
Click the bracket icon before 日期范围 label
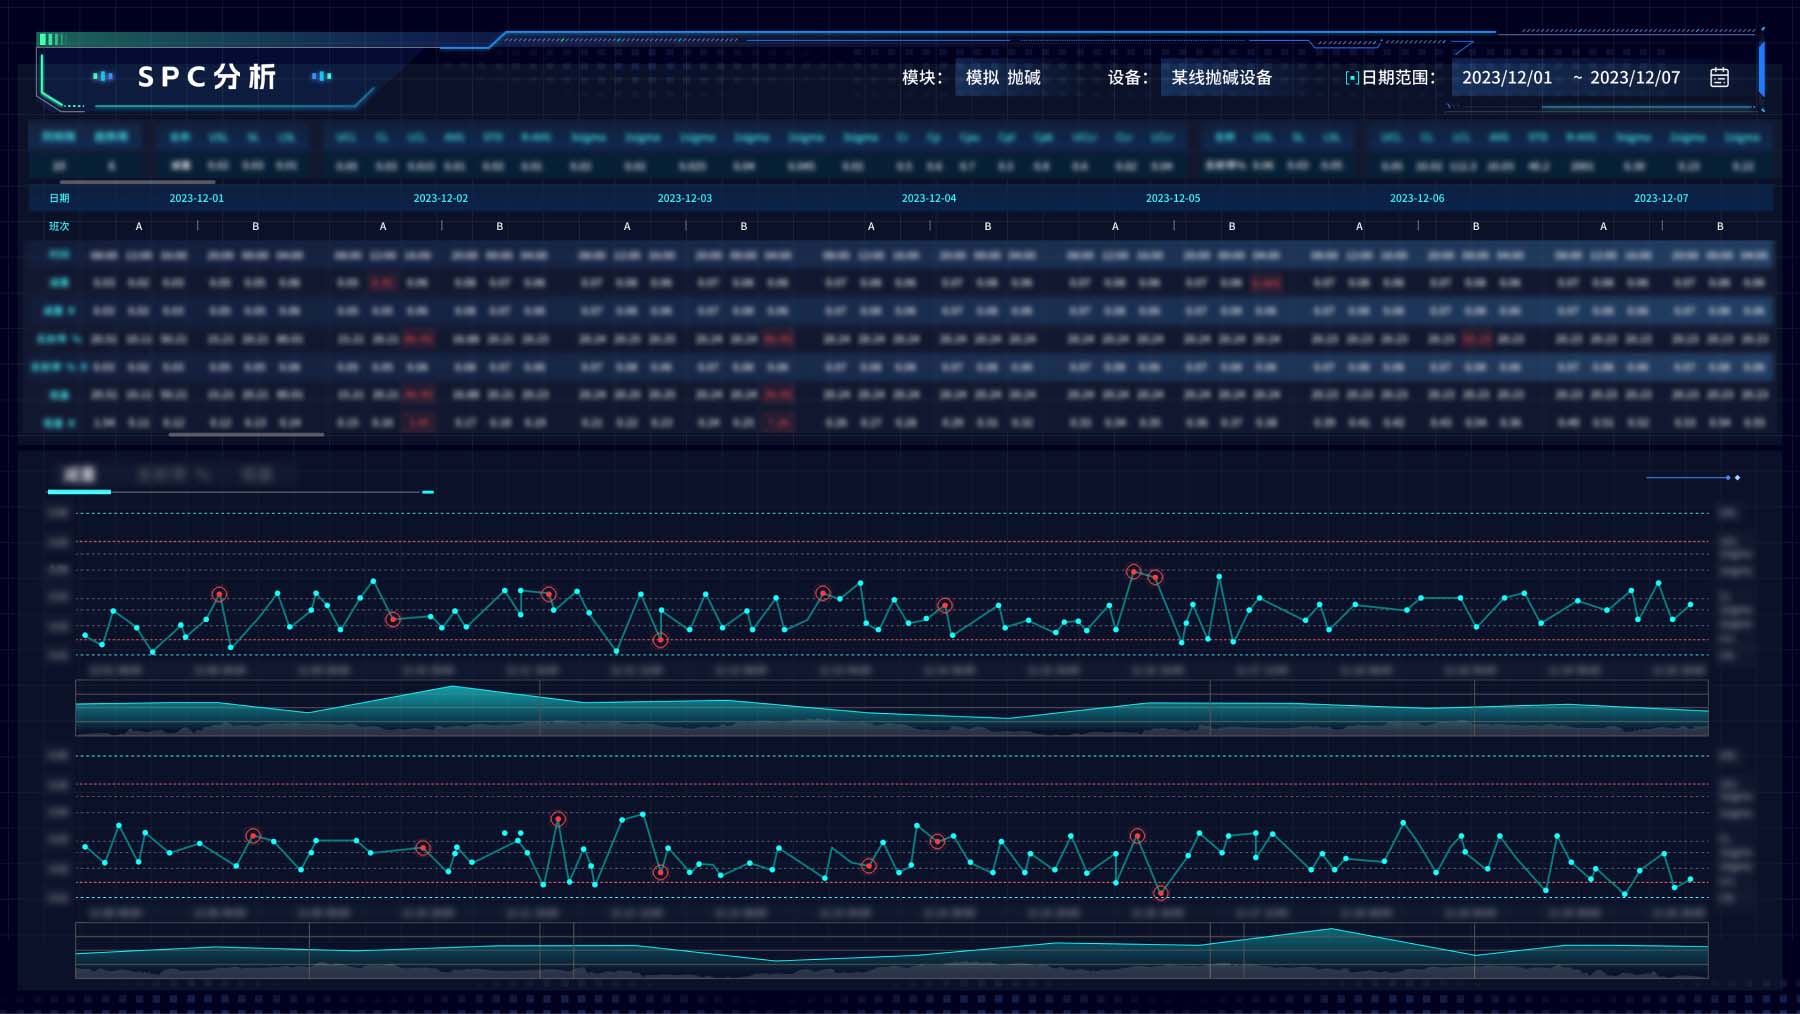(x=1352, y=78)
